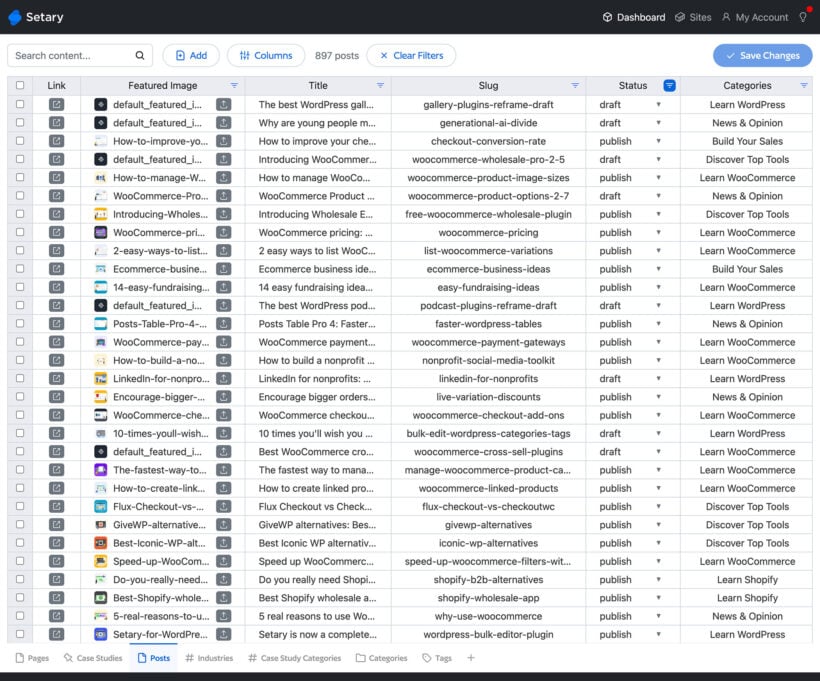The image size is (820, 681).
Task: Open the Columns settings button
Action: [266, 55]
